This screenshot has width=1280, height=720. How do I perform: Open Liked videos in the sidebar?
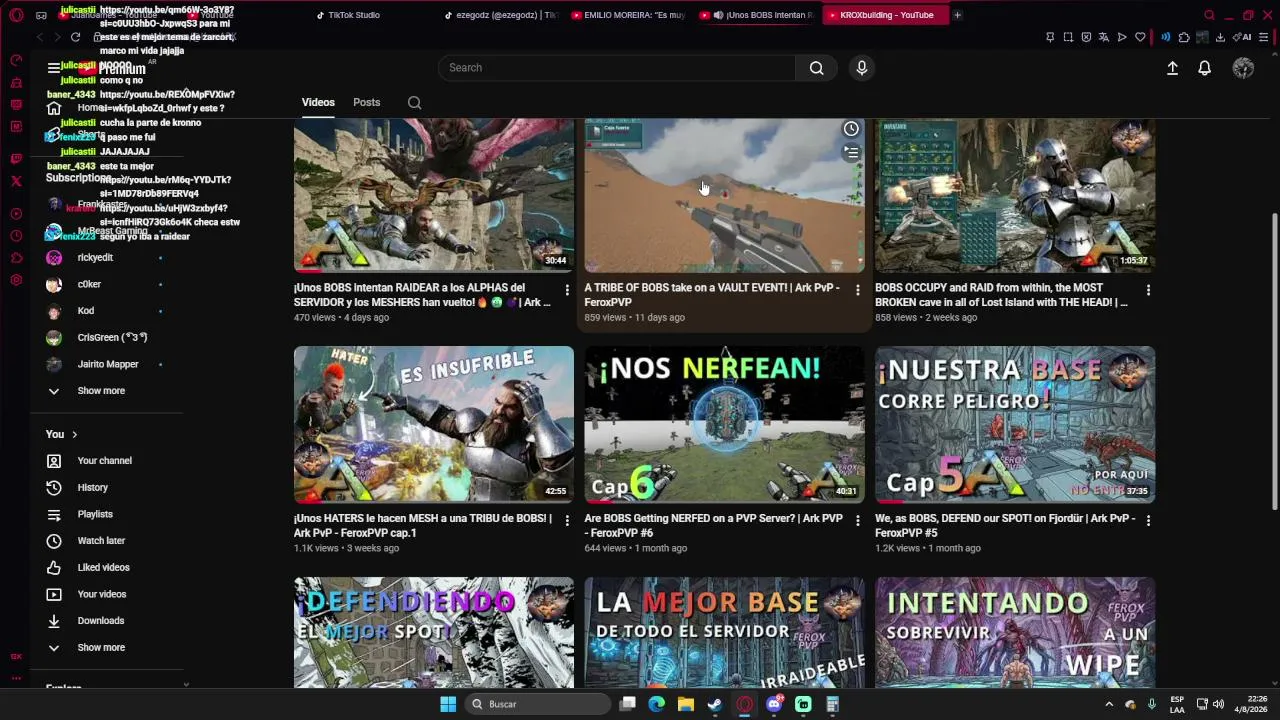pyautogui.click(x=103, y=568)
